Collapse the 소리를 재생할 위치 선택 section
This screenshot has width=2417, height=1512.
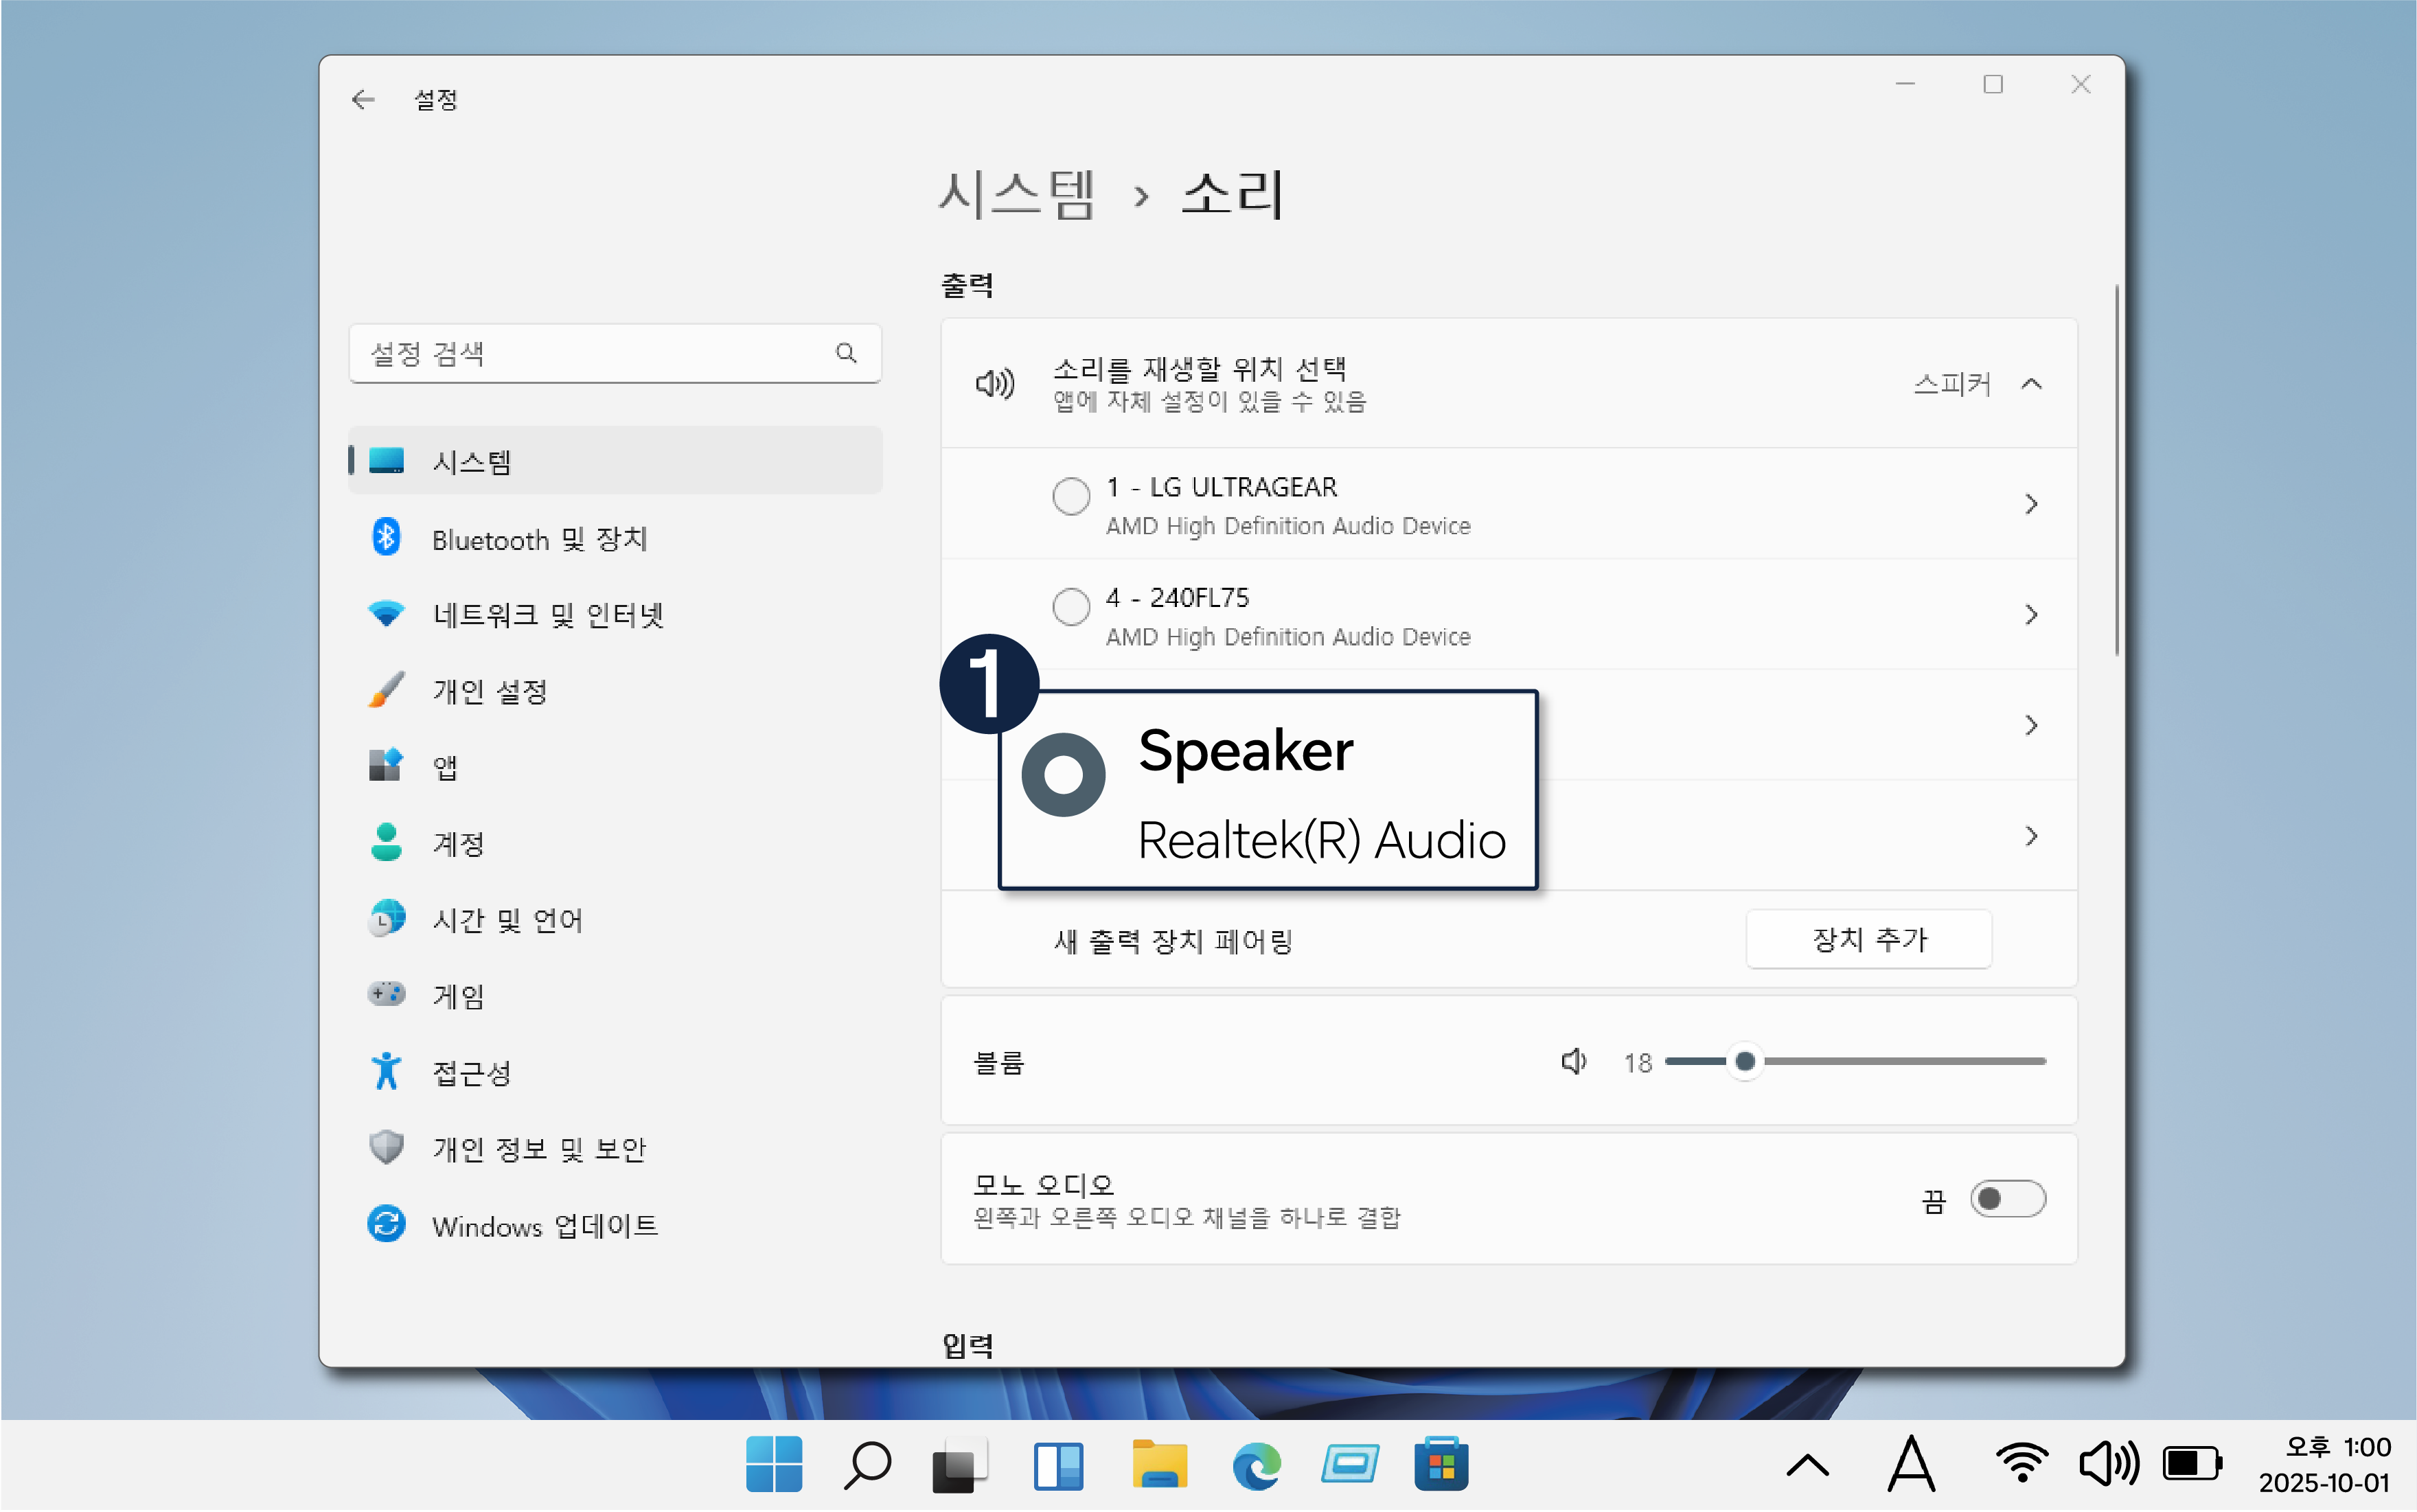click(x=2031, y=384)
